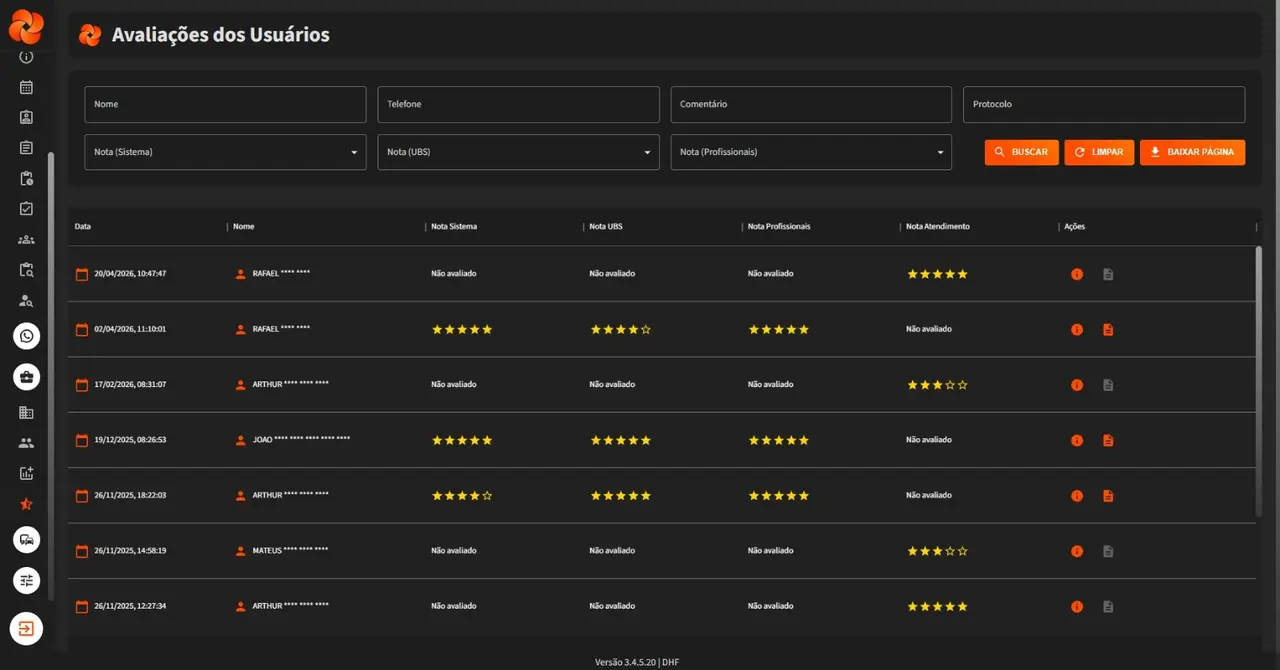Click the Nota Atendimento column header

coord(938,227)
